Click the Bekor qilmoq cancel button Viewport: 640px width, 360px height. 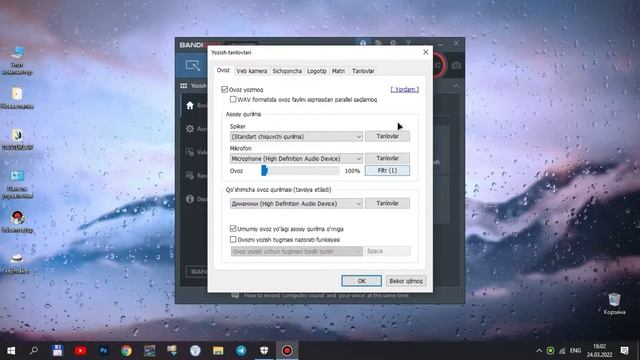(406, 281)
